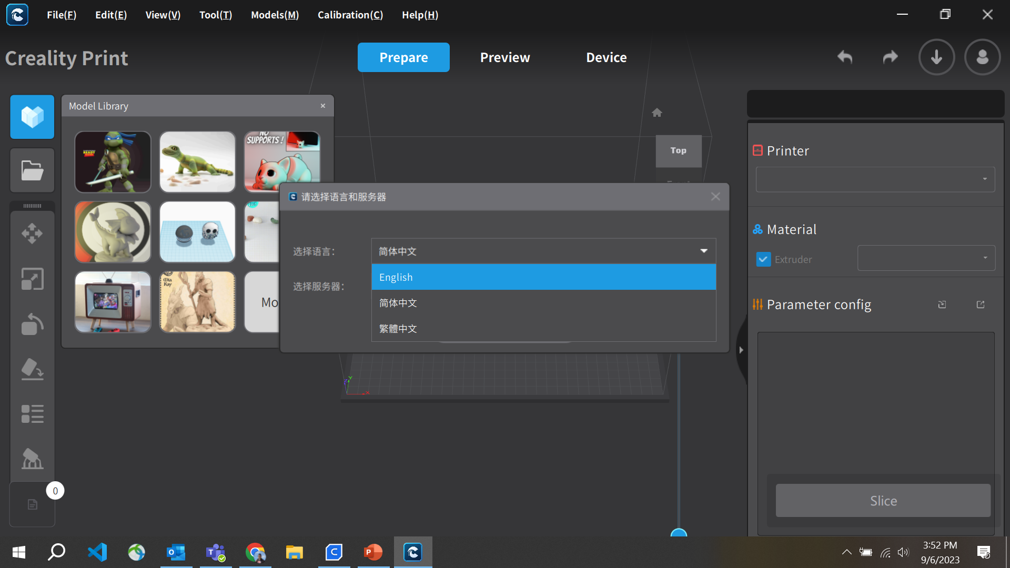Open the Models(M) menu

274,14
